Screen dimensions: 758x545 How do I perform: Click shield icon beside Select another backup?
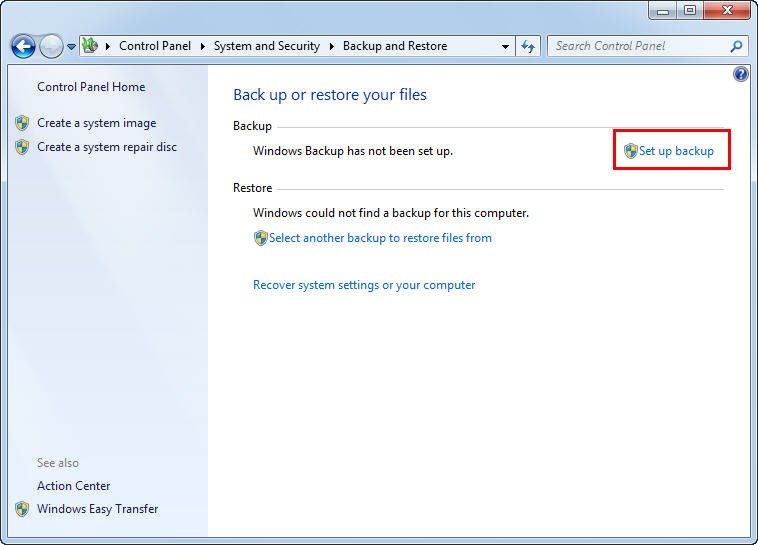coord(261,238)
